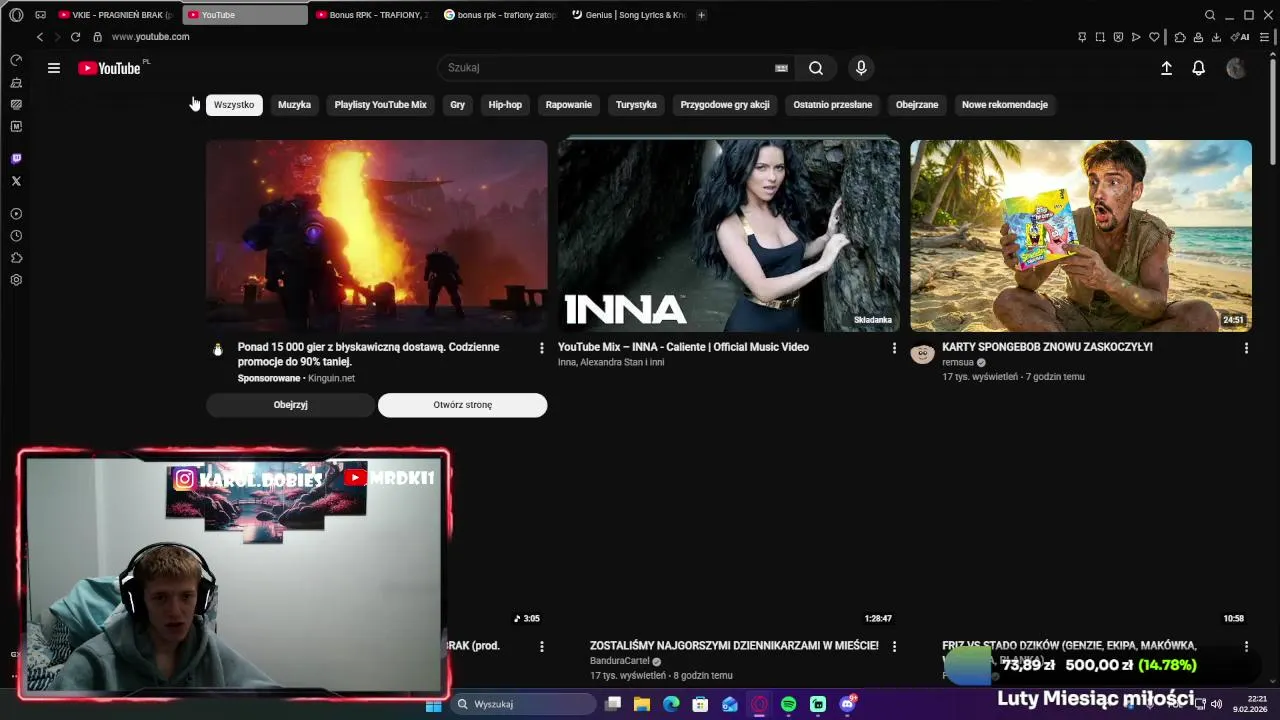Open the Kinguin.net sponsored link
The width and height of the screenshot is (1280, 720).
coord(331,378)
